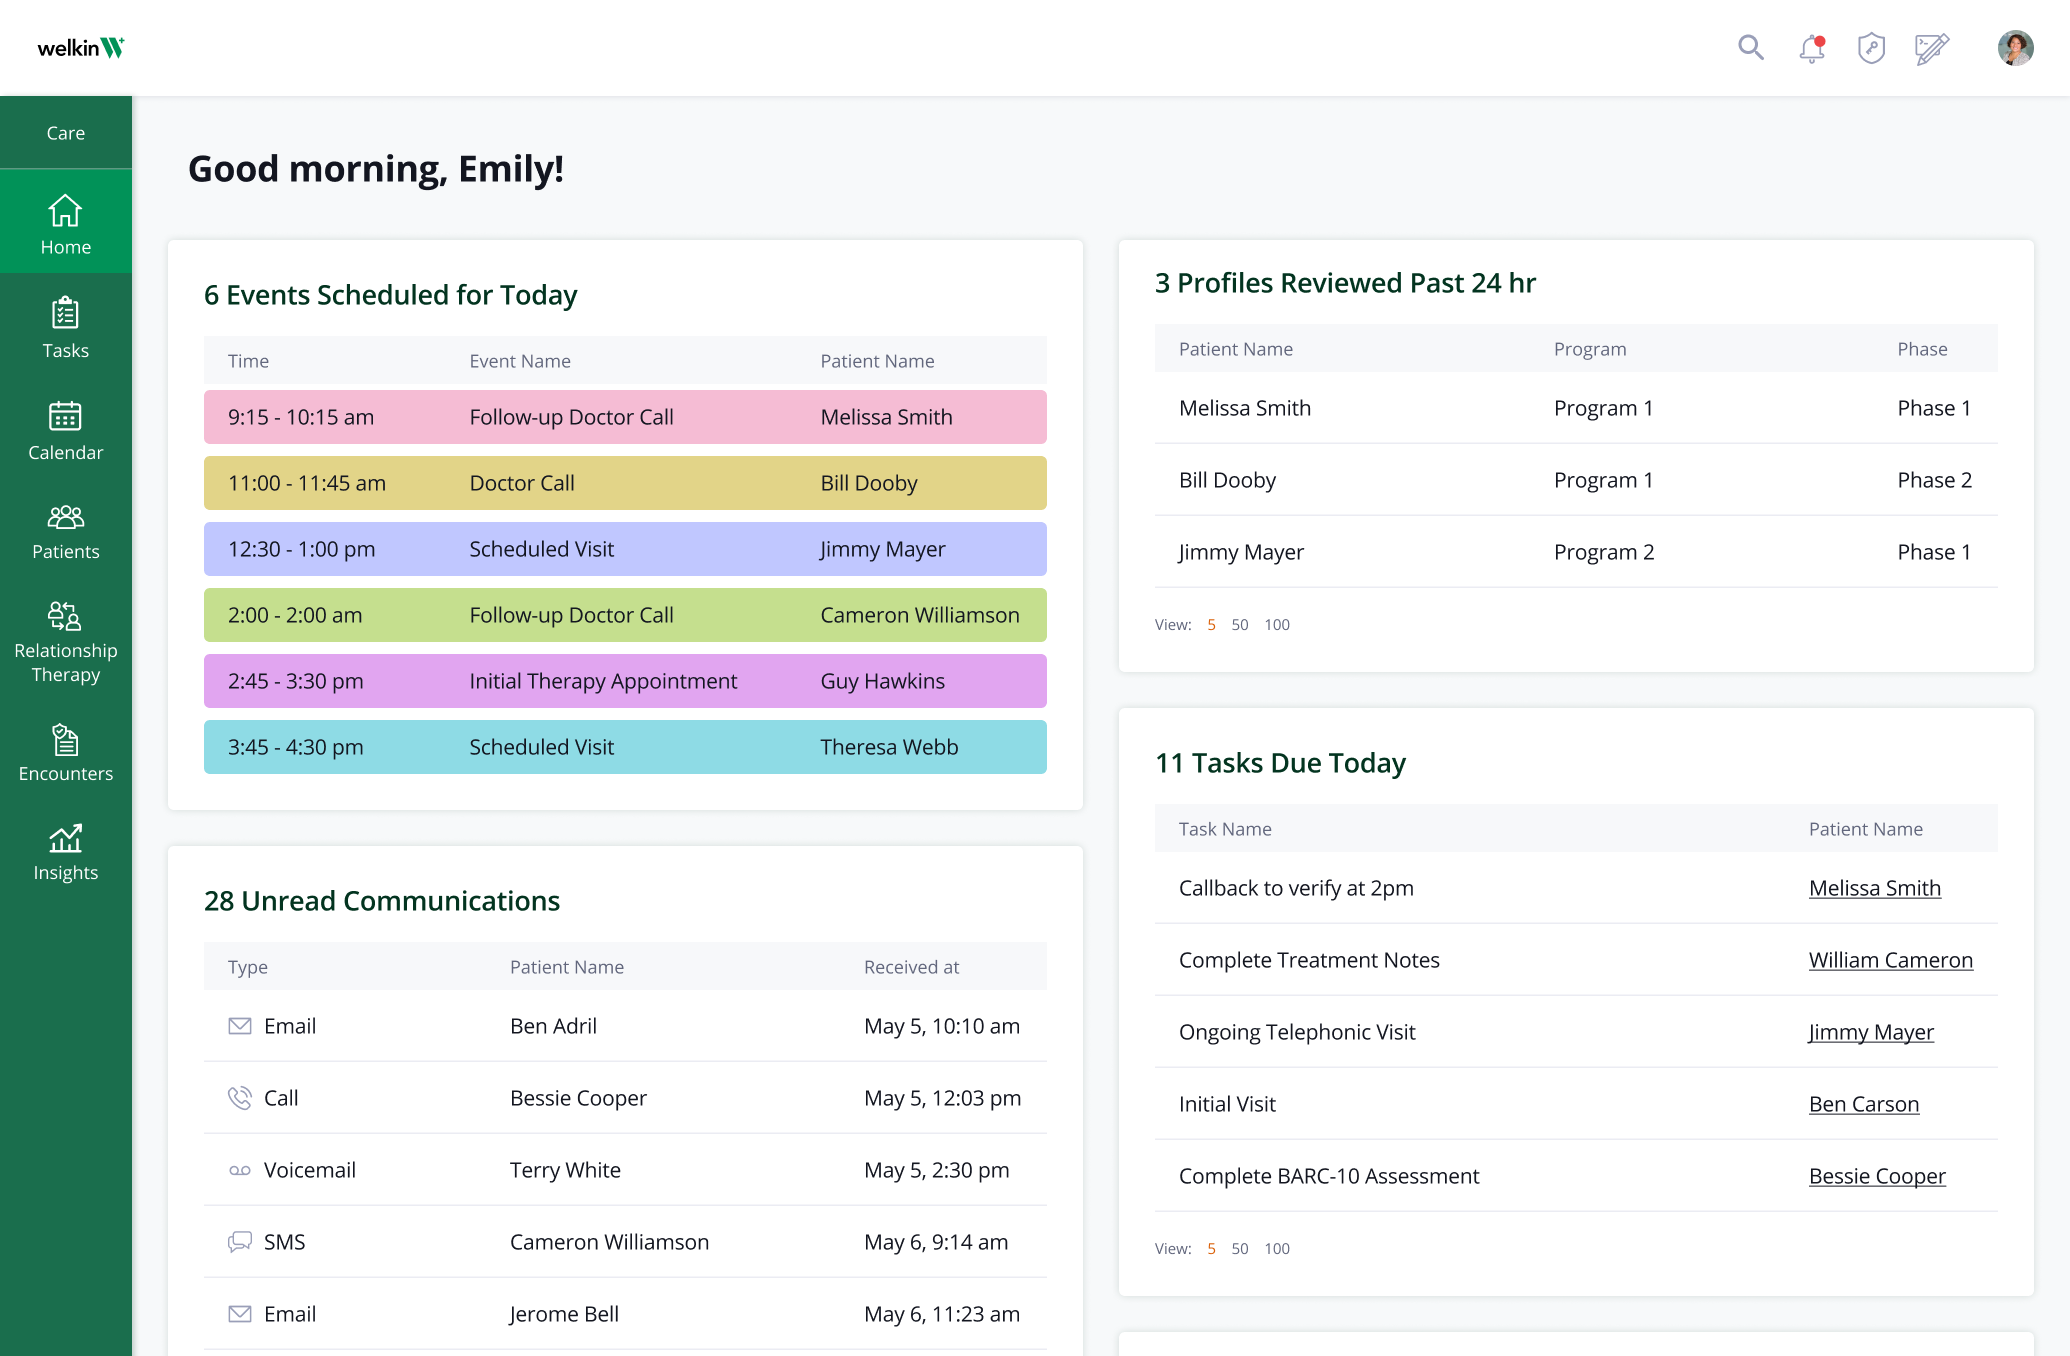Image resolution: width=2070 pixels, height=1356 pixels.
Task: Click the voicemail icon next to Terry White
Action: (x=240, y=1170)
